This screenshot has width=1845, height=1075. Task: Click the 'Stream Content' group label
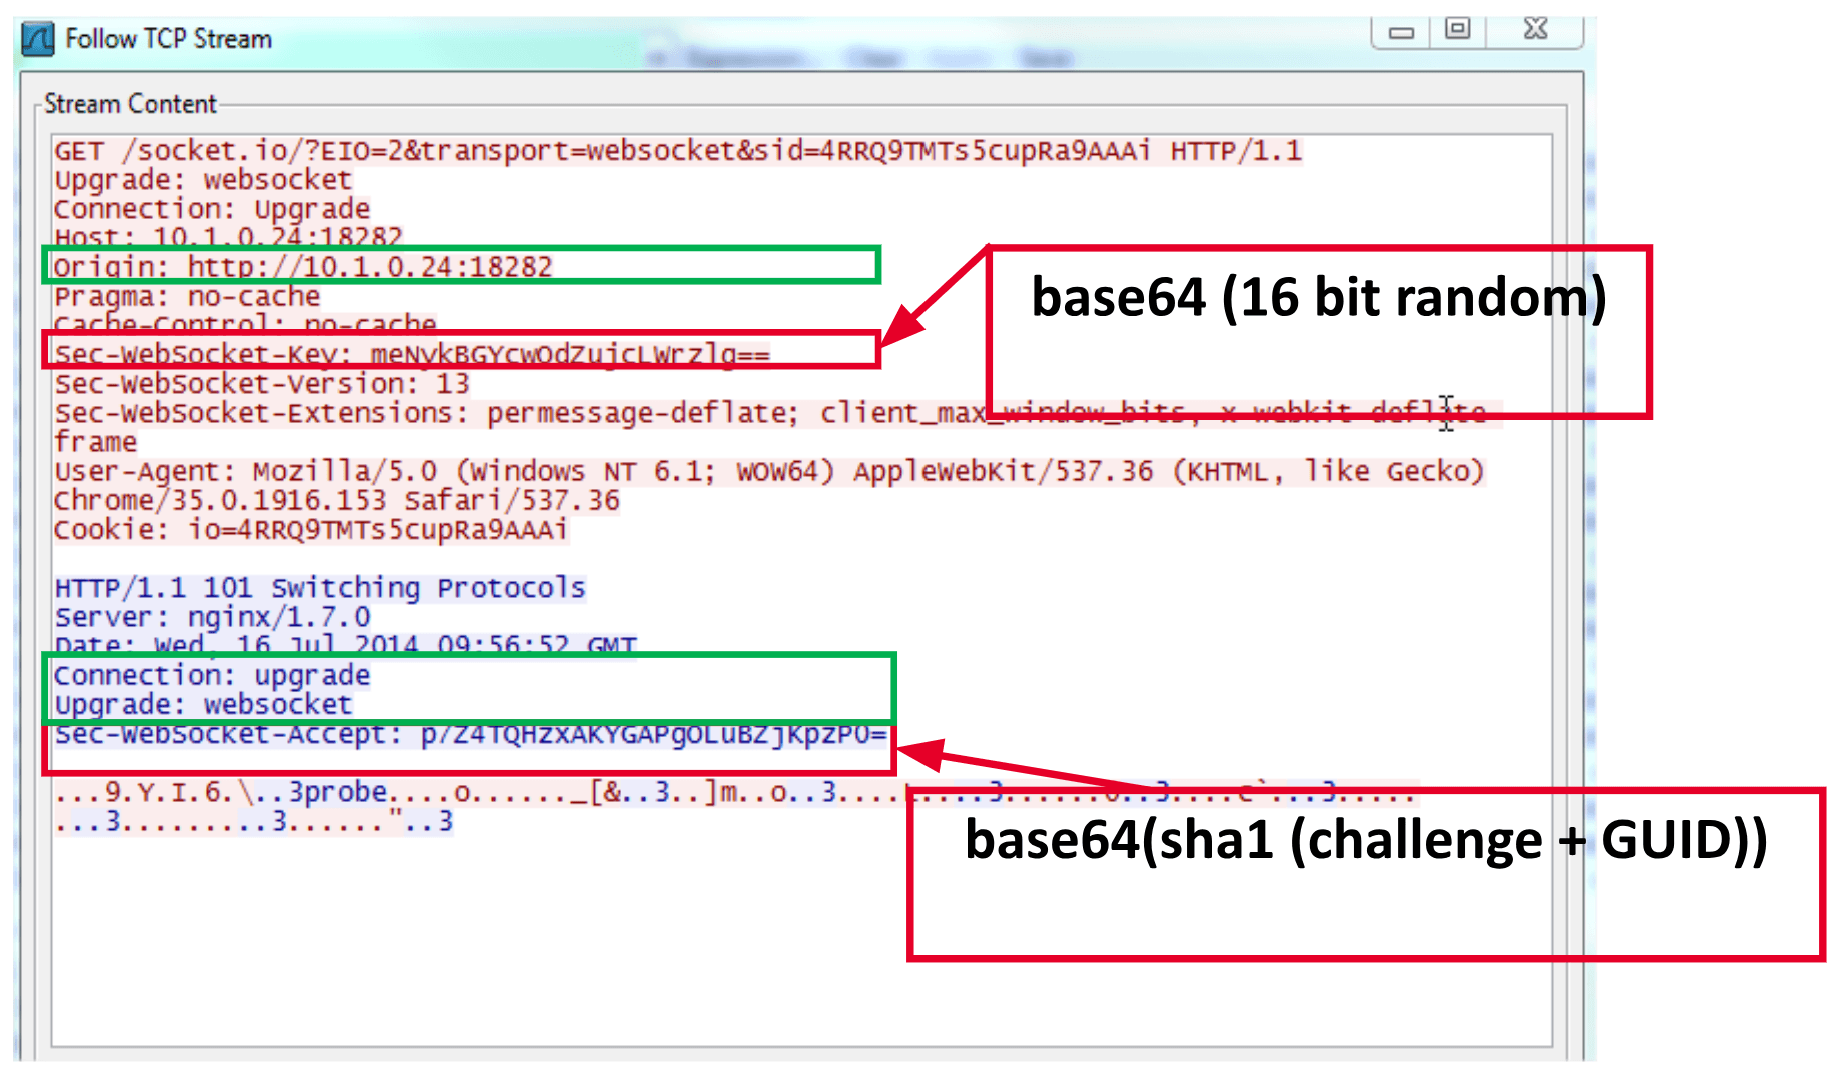[130, 104]
